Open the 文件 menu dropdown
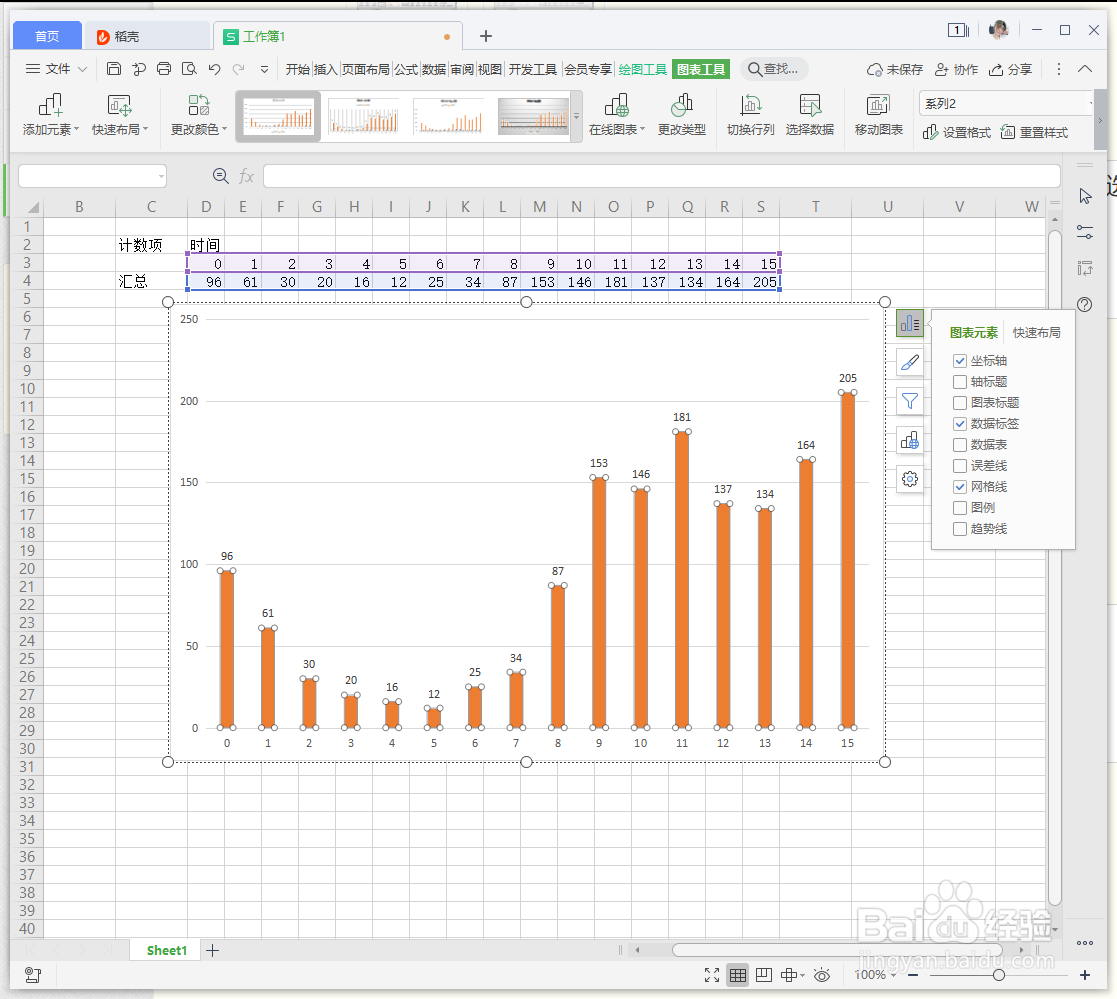The image size is (1117, 999). (56, 68)
